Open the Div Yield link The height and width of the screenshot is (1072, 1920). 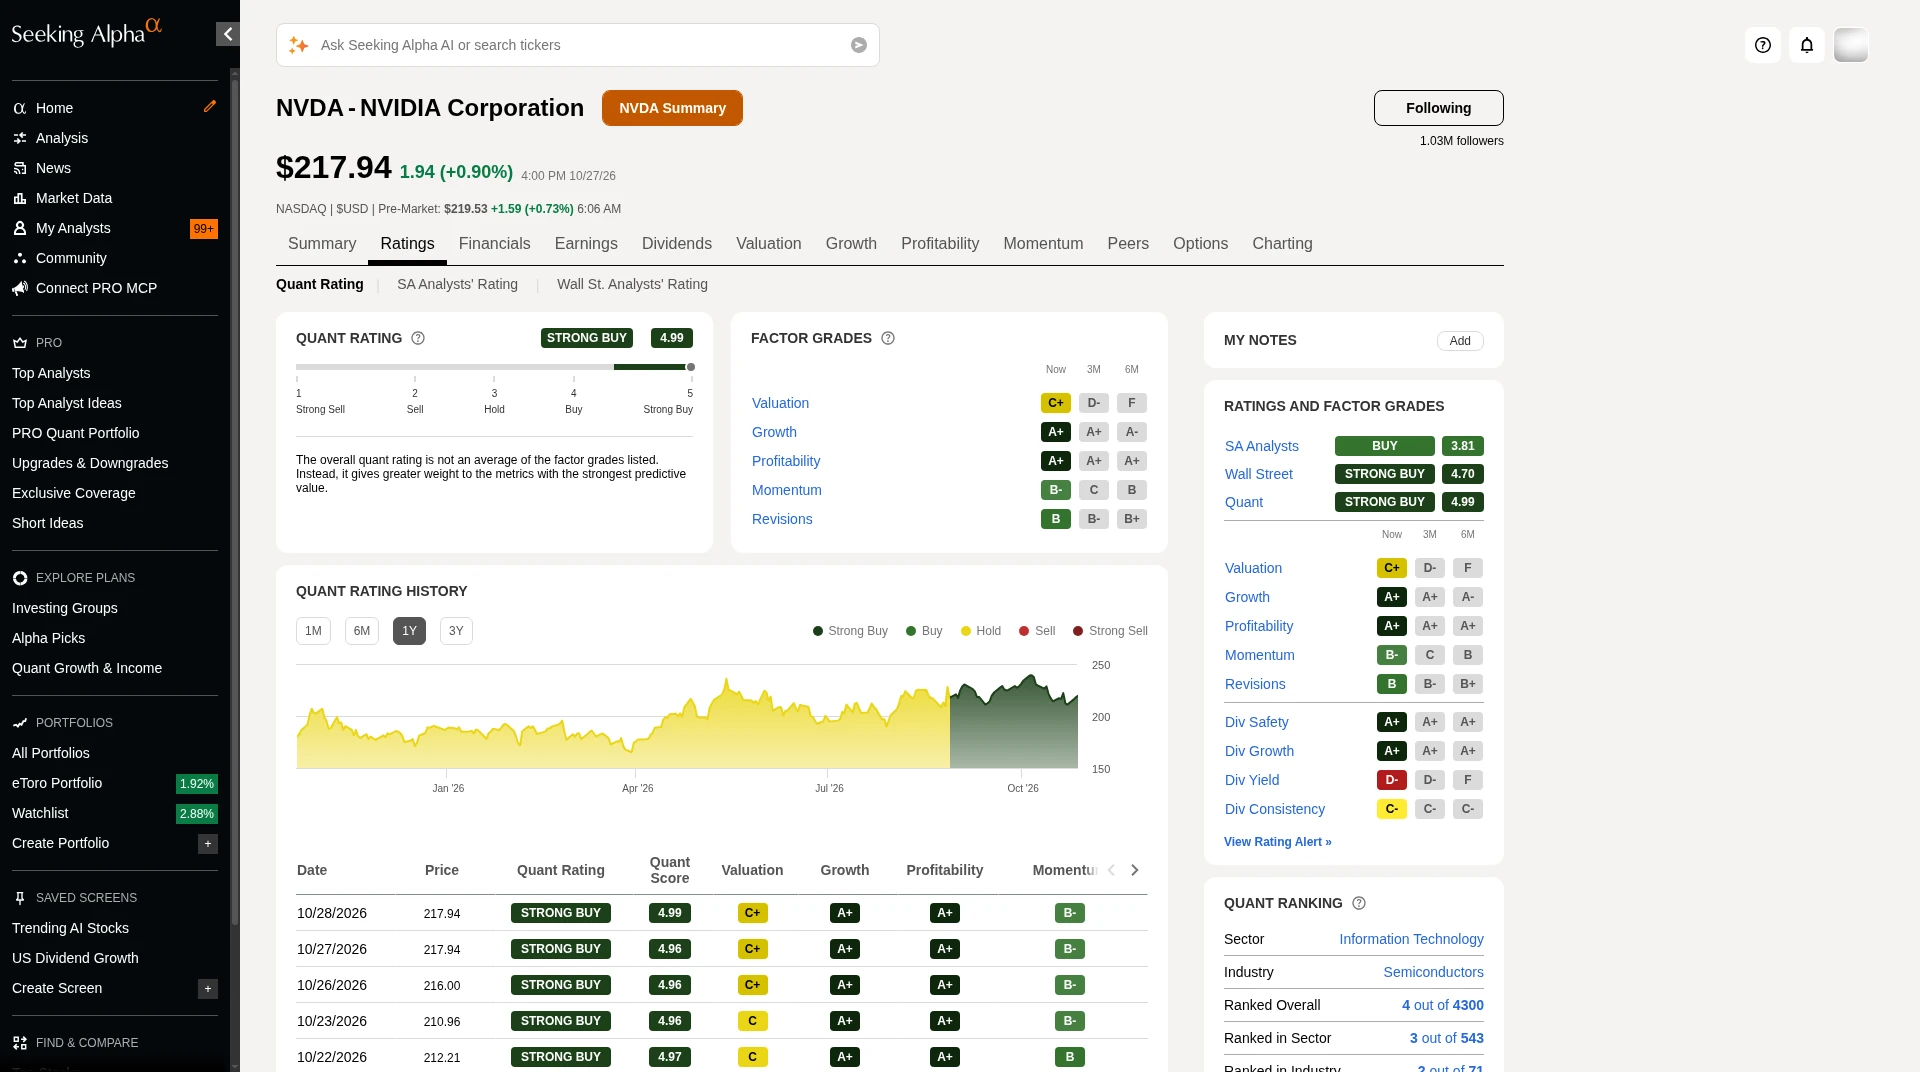click(1252, 780)
